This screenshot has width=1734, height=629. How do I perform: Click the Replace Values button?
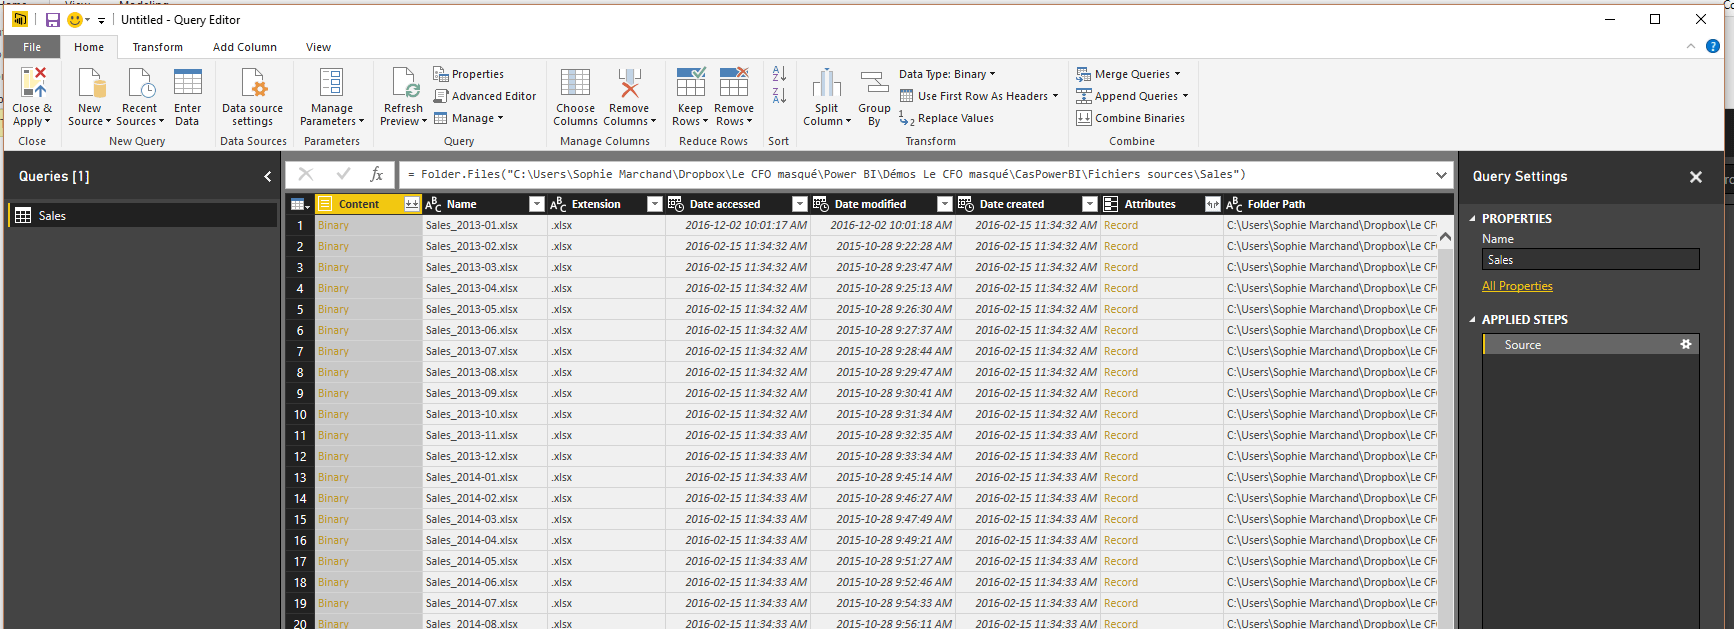[946, 118]
